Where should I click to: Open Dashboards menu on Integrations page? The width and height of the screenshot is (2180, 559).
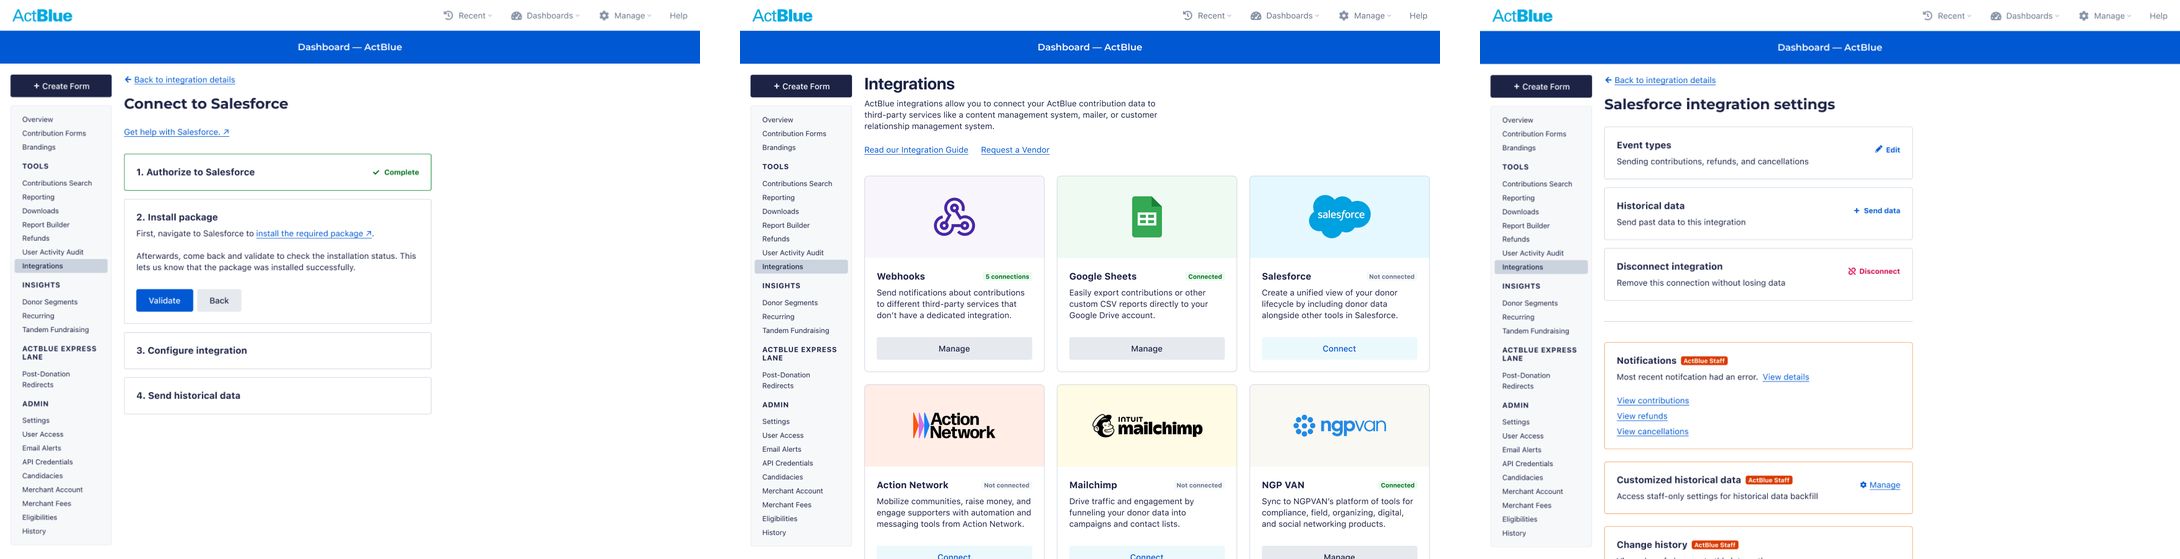[x=1285, y=16]
